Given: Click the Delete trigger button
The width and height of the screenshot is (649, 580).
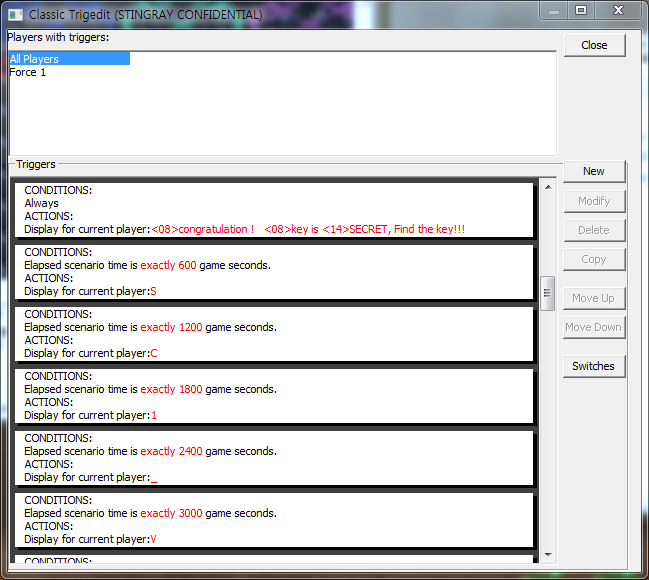Looking at the screenshot, I should (594, 230).
